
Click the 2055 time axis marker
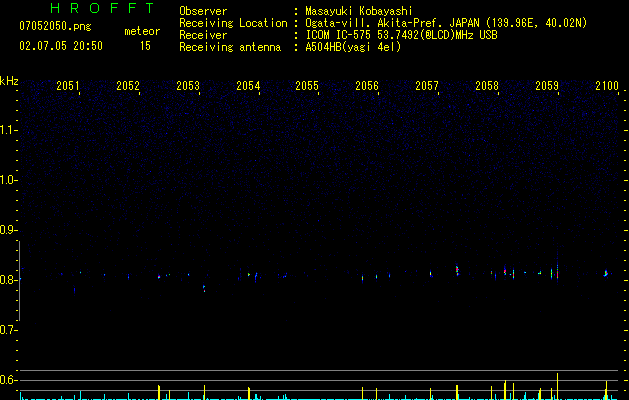[307, 85]
